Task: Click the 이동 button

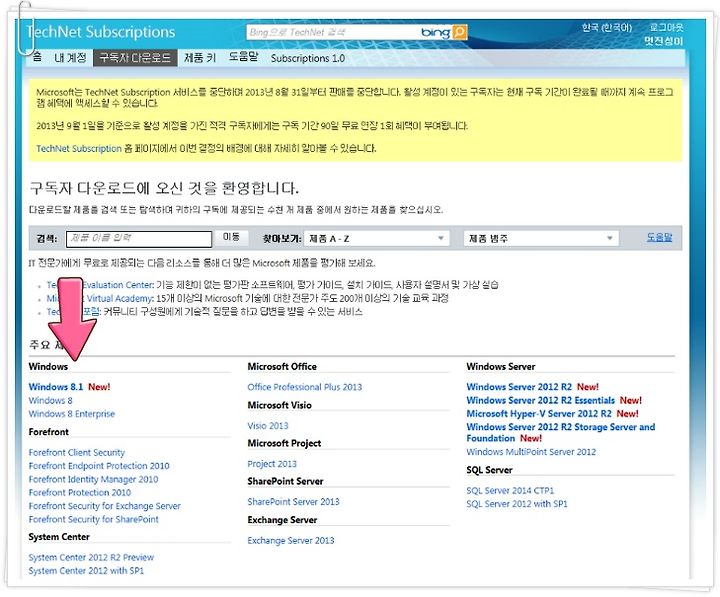Action: click(x=231, y=237)
